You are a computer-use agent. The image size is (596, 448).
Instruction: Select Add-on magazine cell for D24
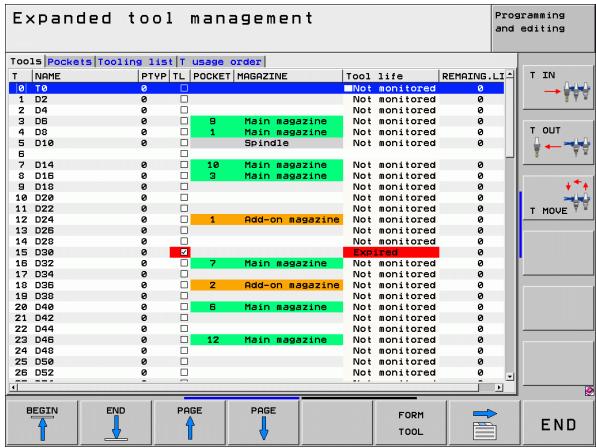point(288,220)
